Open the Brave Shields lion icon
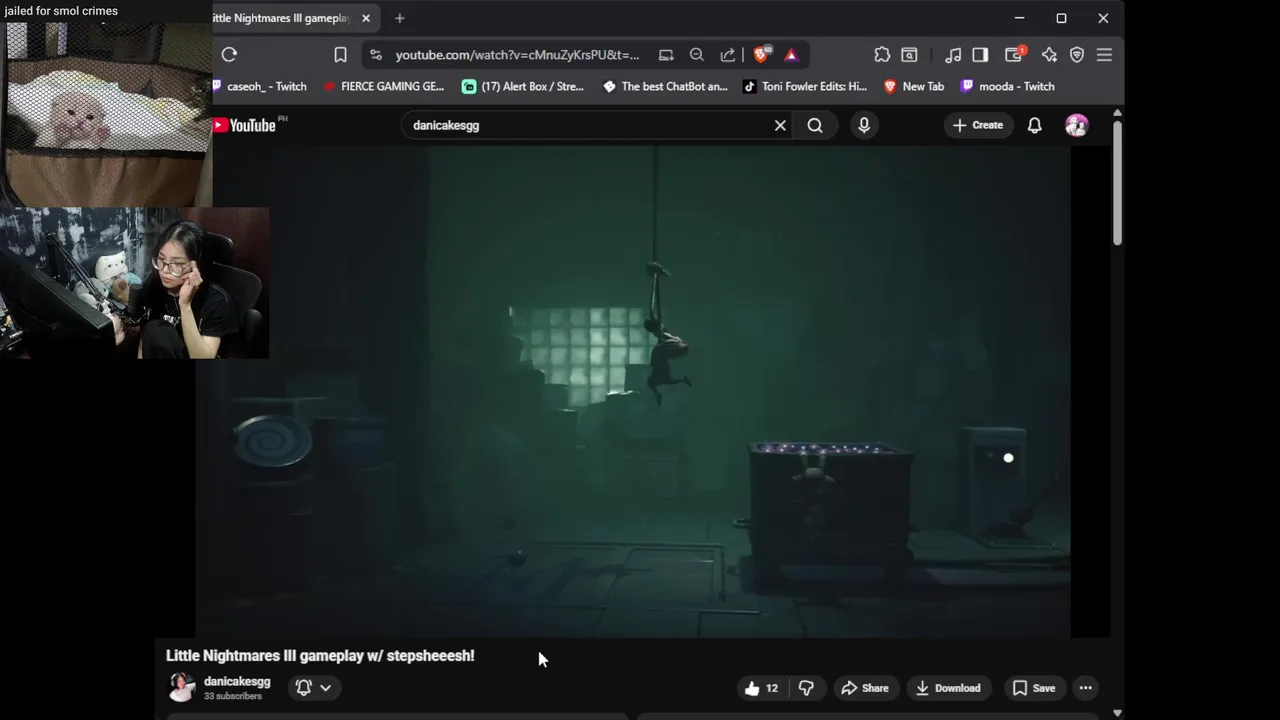 (762, 55)
